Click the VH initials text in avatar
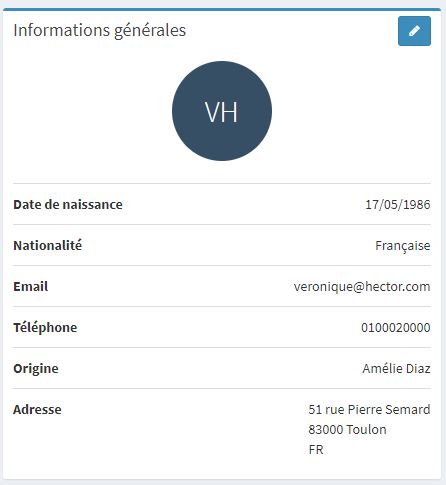Screen dimensions: 446x485 point(221,112)
